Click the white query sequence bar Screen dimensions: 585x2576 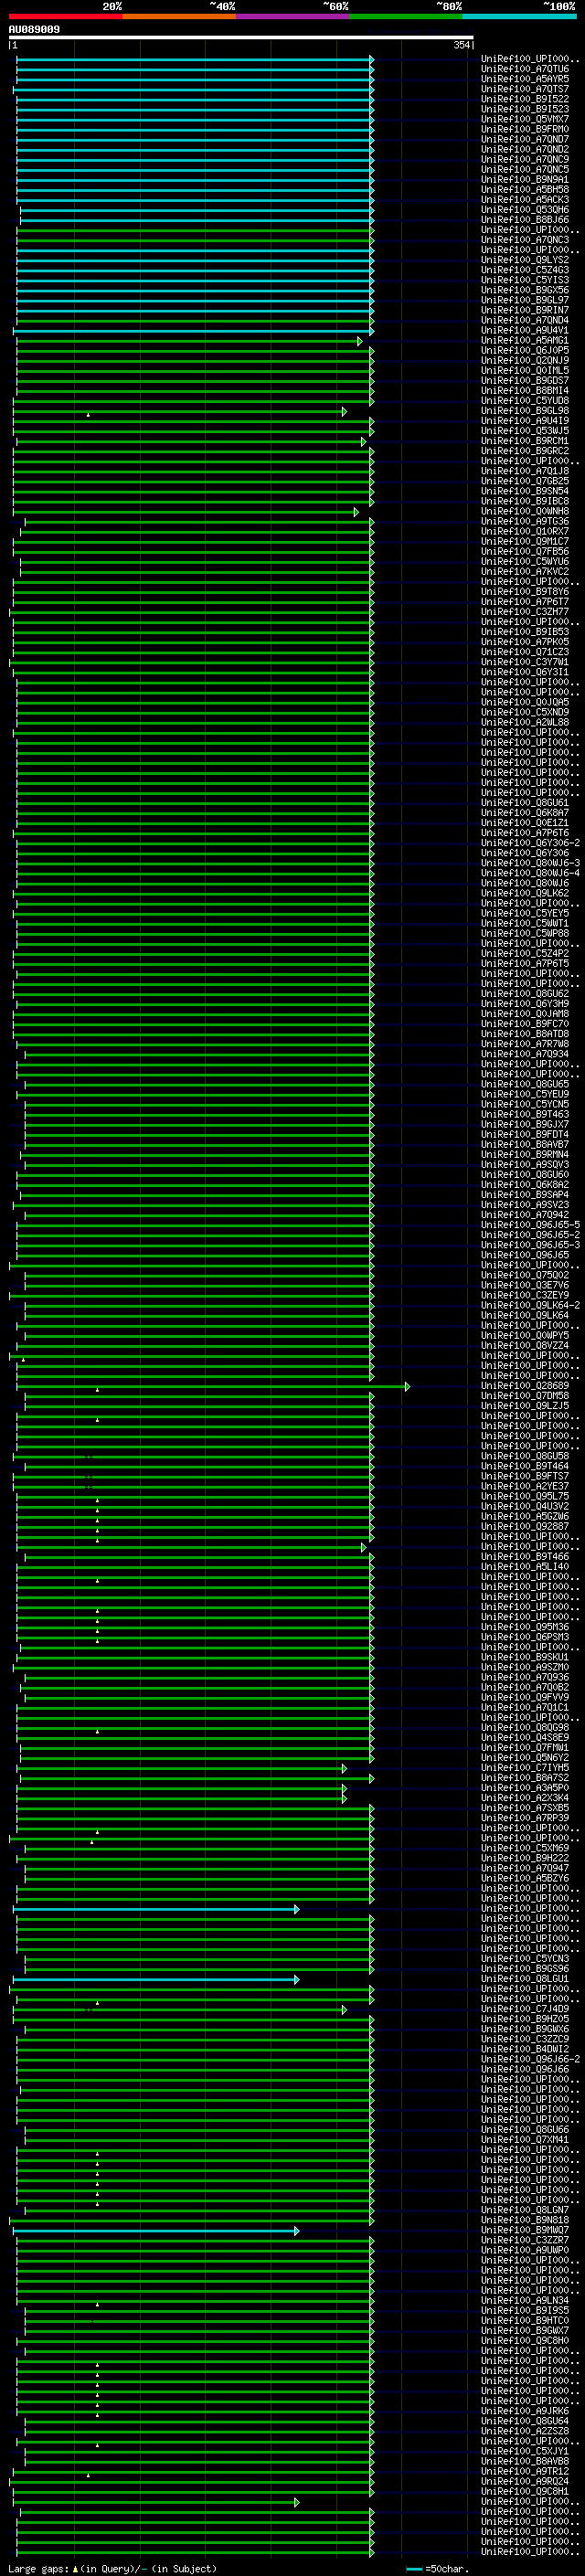(x=241, y=37)
